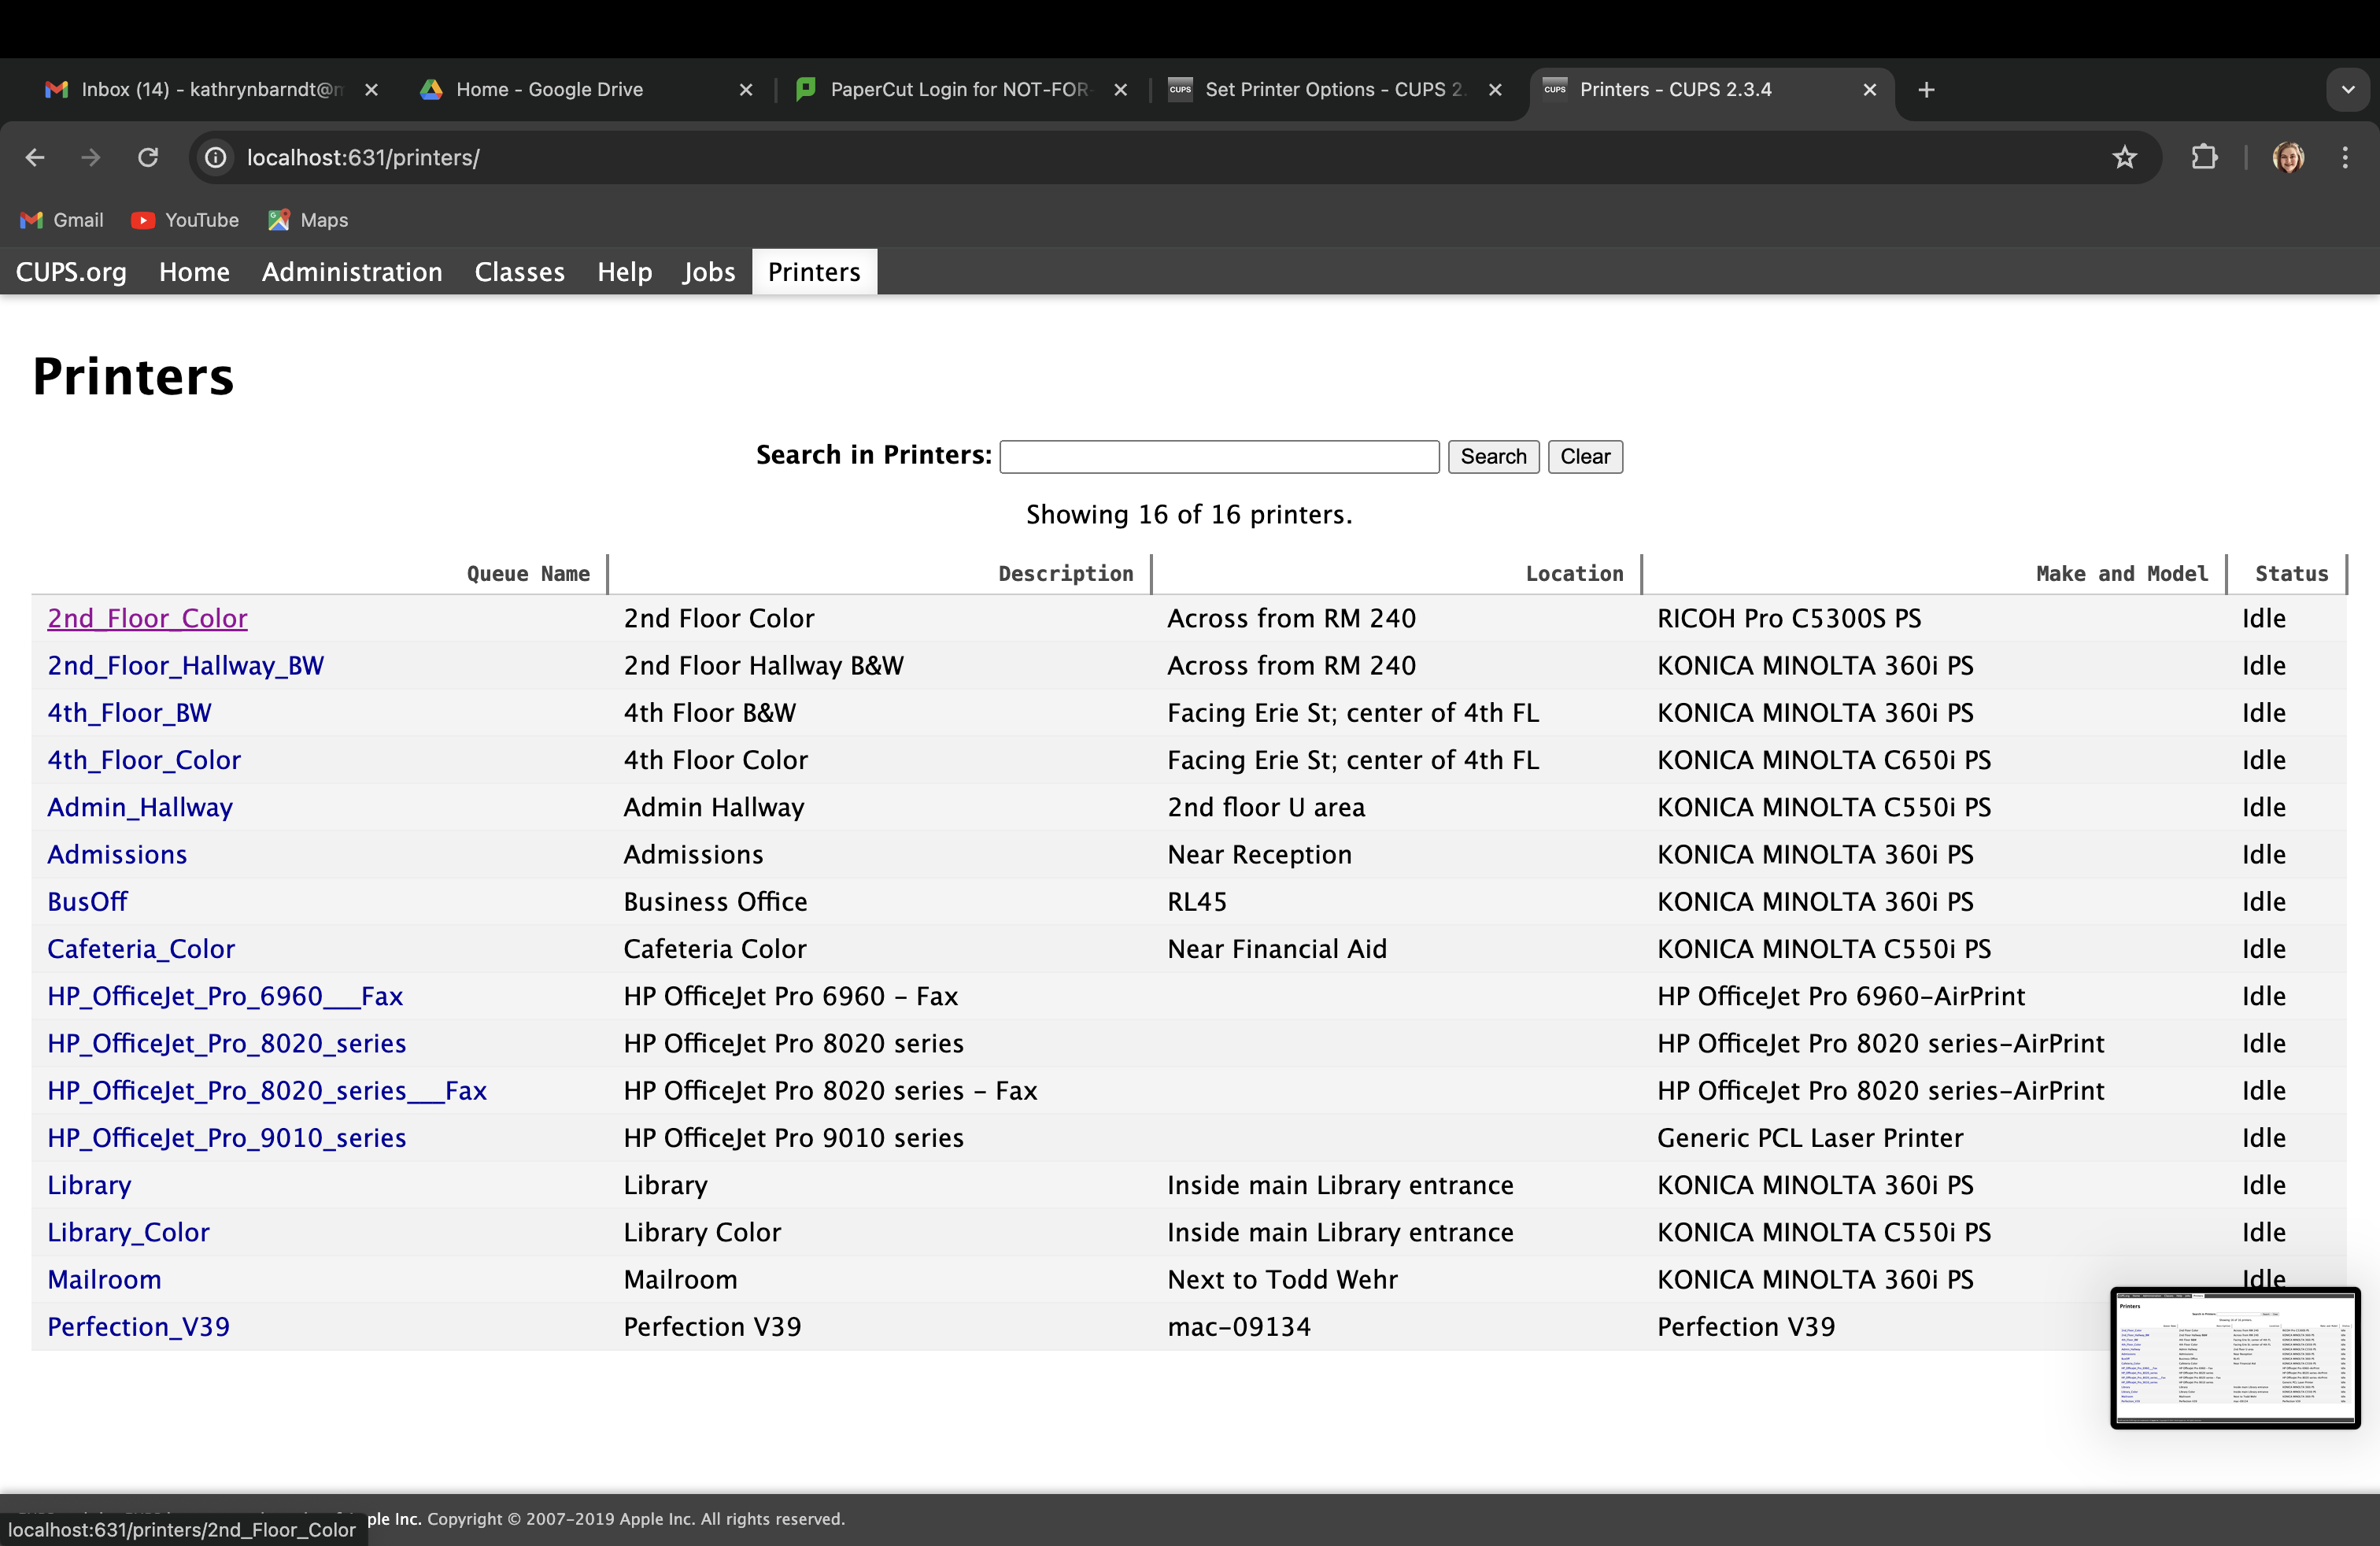Close the Inbox Gmail tab
This screenshot has height=1546, width=2380.
click(371, 90)
